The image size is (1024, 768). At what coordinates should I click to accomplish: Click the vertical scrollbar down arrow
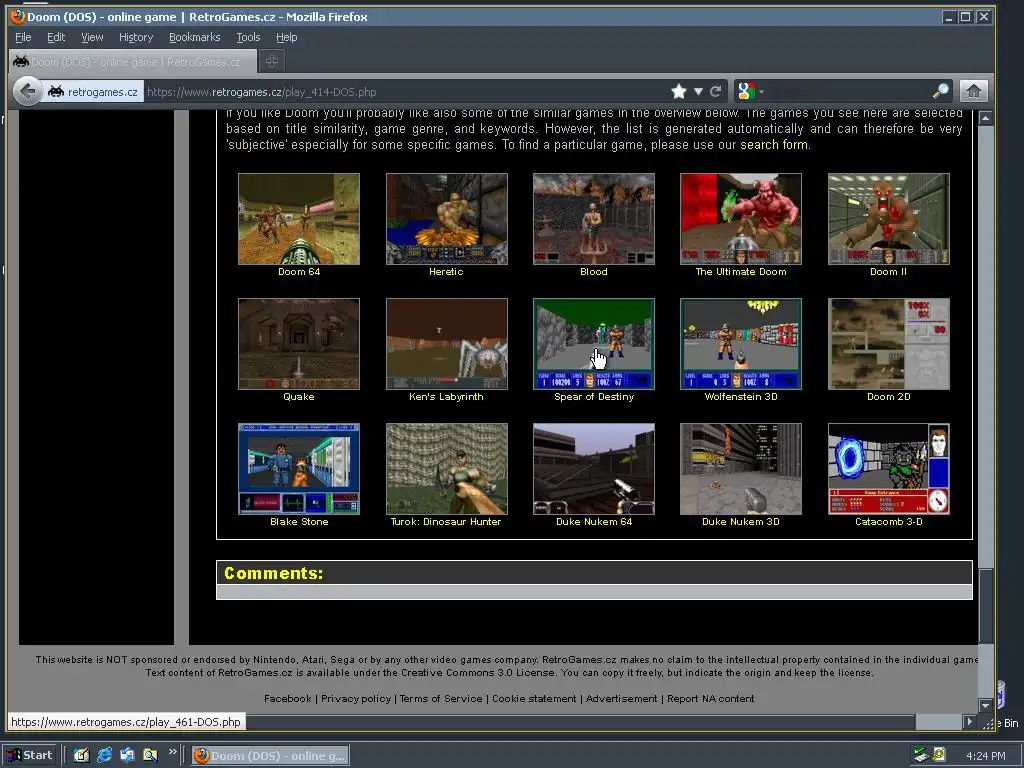click(x=985, y=705)
